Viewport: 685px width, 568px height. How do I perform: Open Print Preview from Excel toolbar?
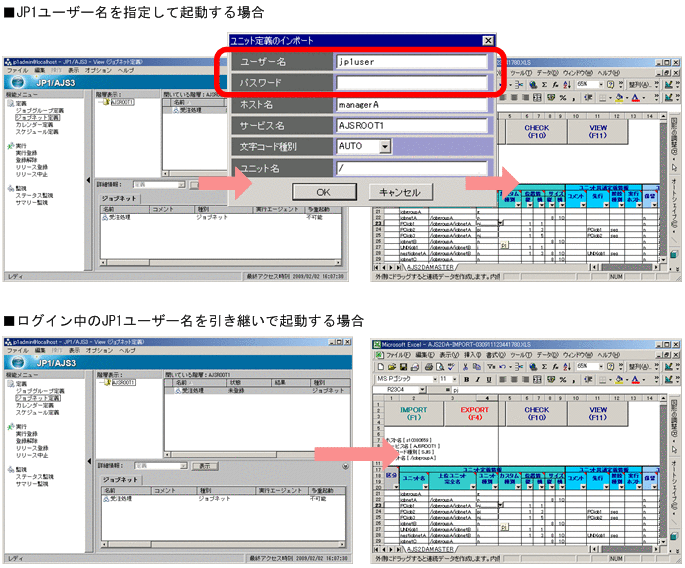[440, 367]
